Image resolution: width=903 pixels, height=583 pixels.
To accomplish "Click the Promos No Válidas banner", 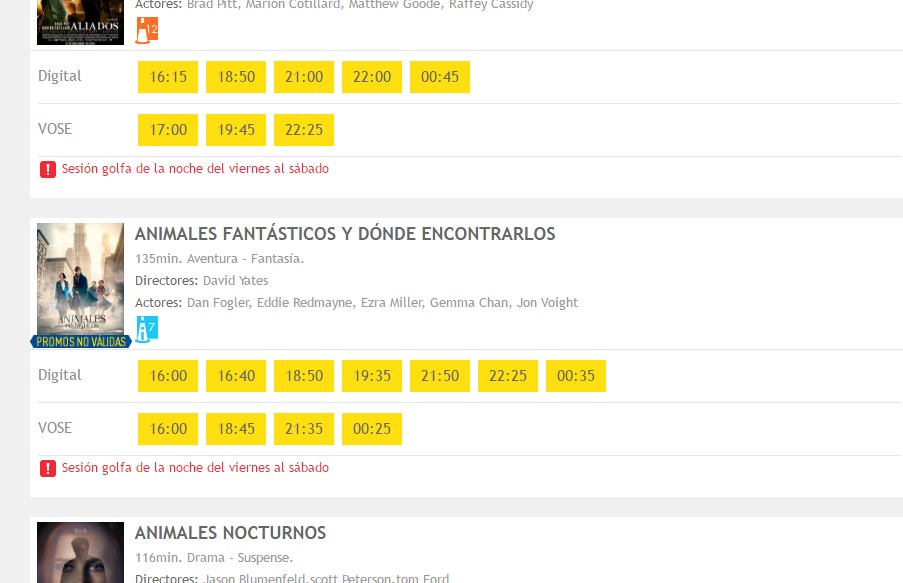I will point(81,342).
